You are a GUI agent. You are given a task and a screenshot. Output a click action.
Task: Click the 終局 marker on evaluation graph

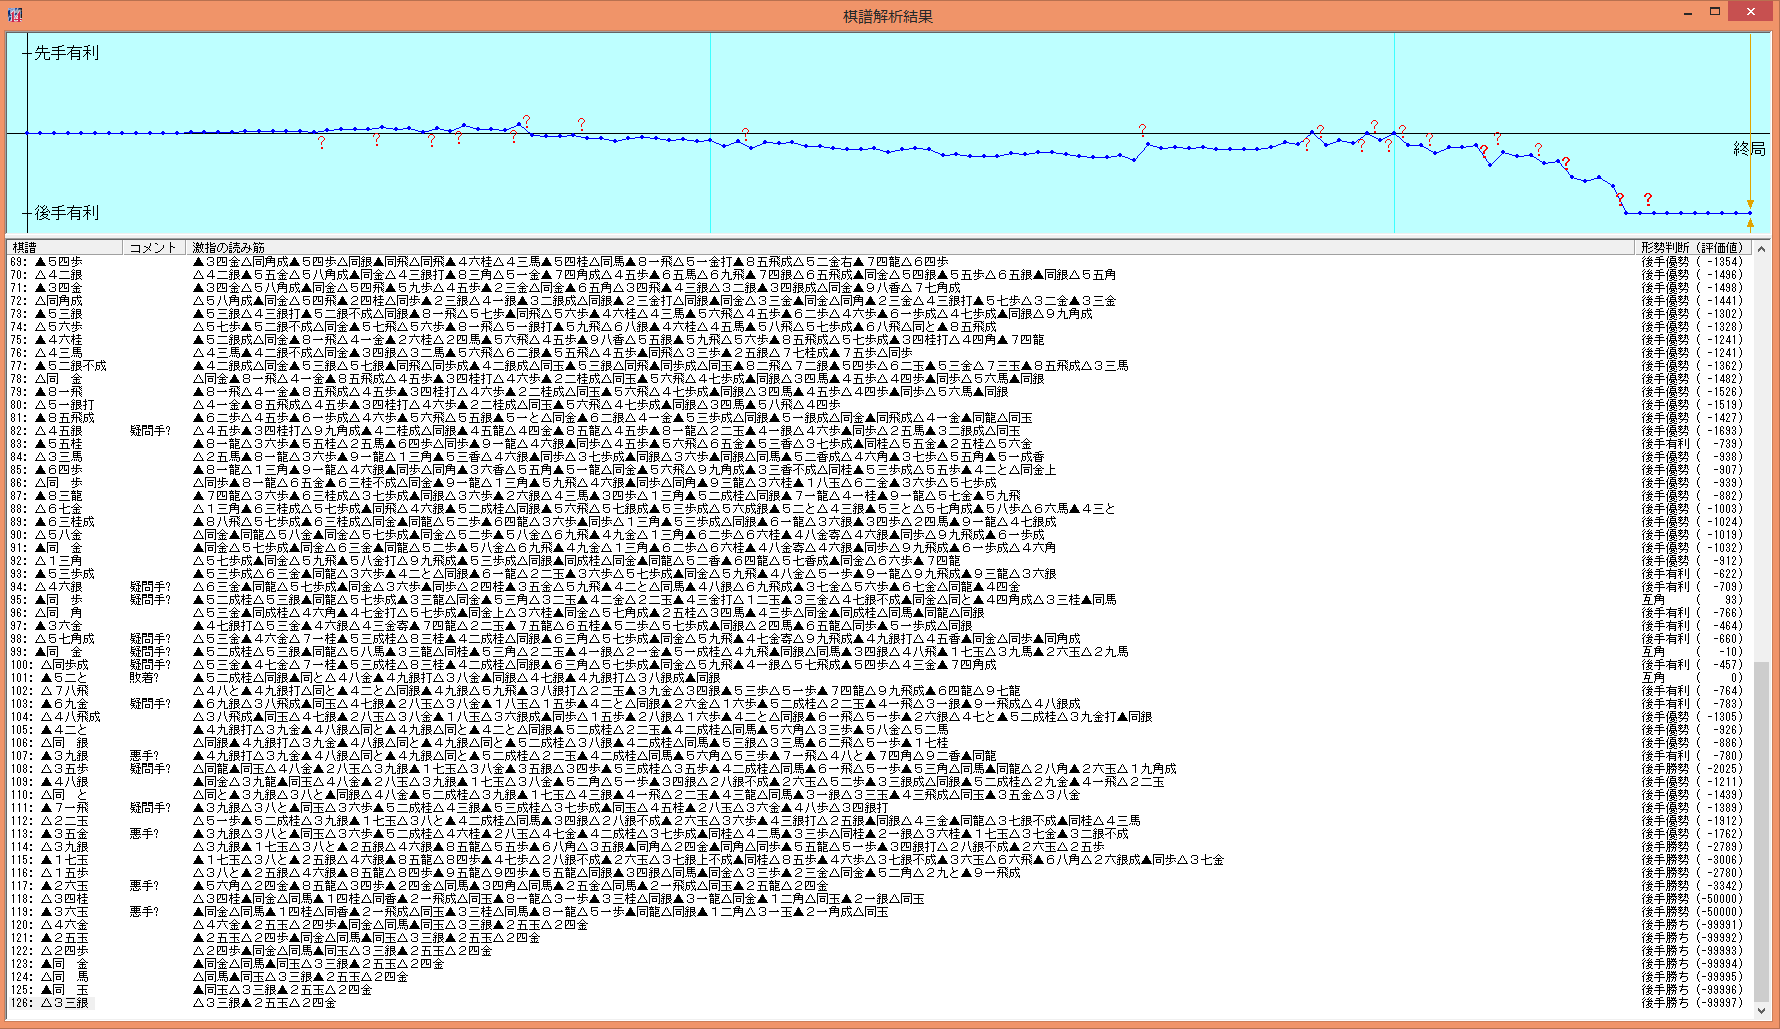click(1749, 149)
